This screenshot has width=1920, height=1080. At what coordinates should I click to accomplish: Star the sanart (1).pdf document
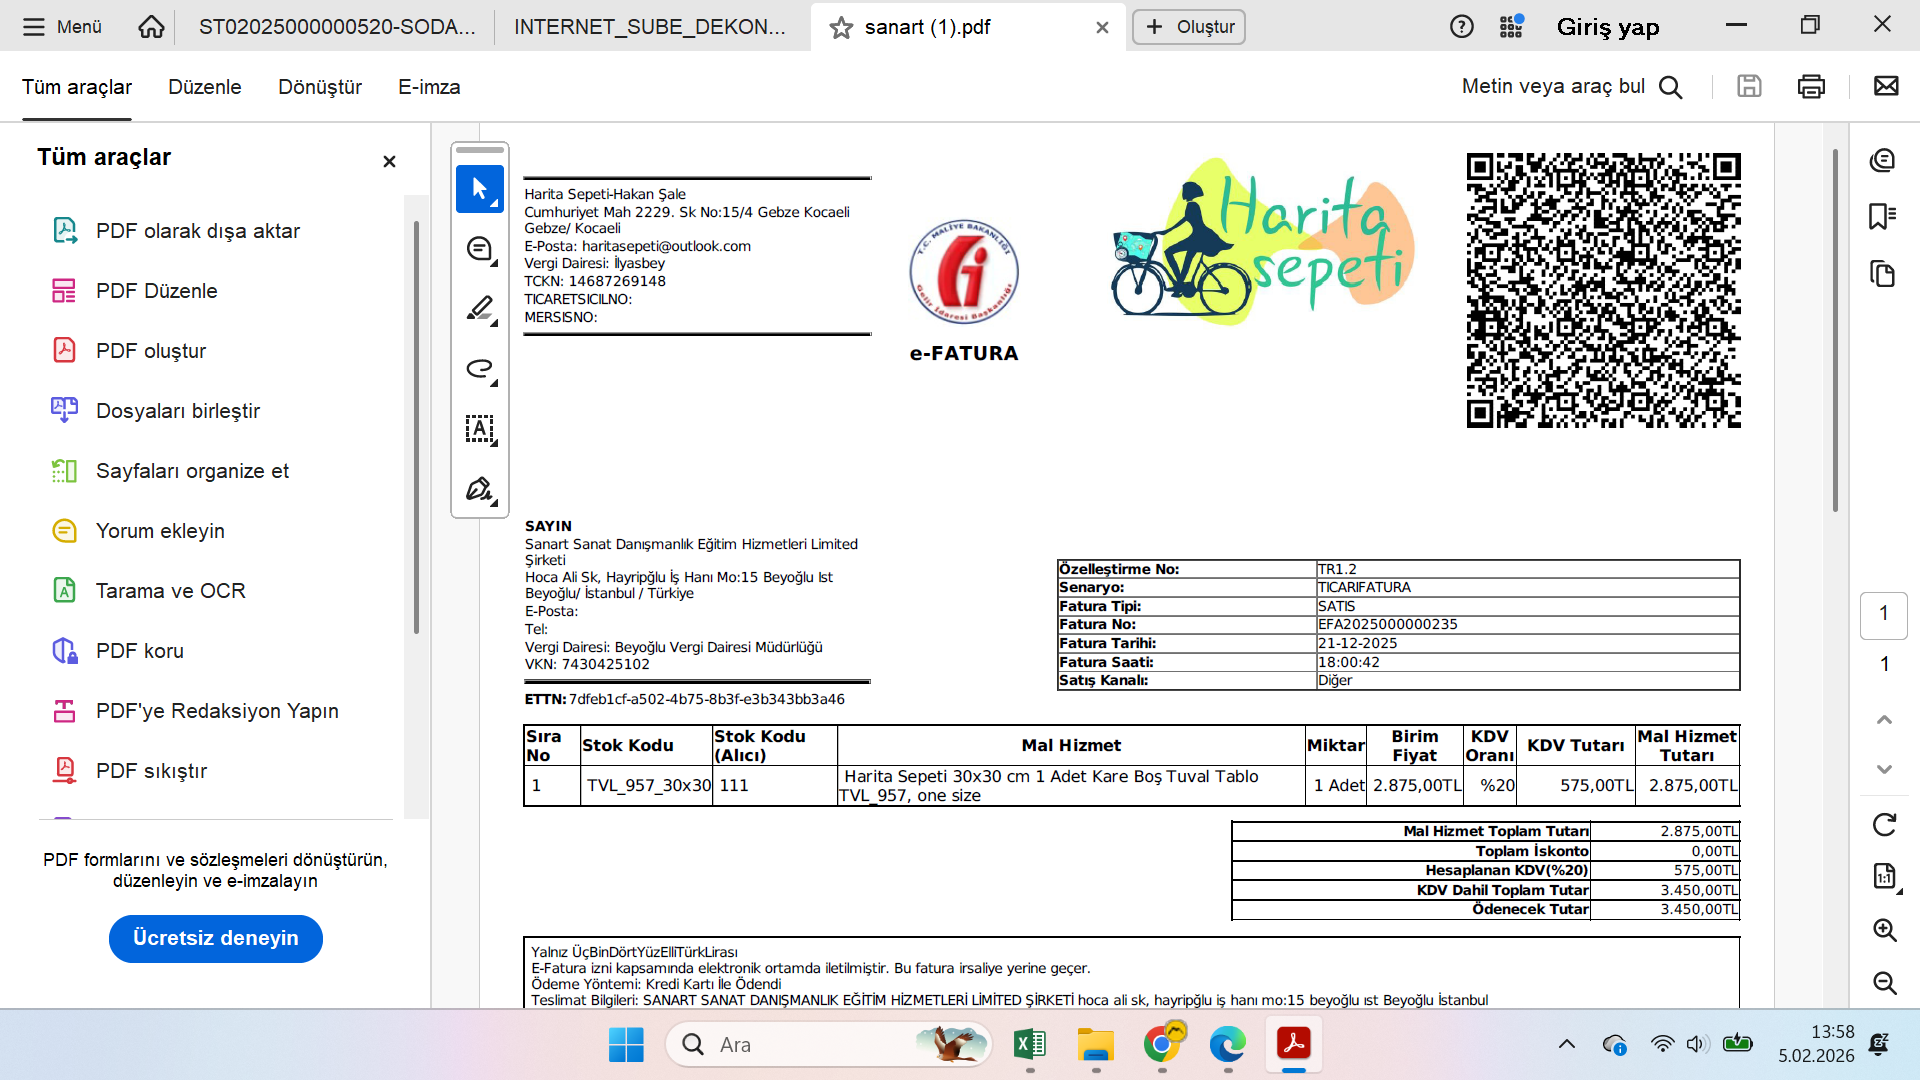[841, 28]
